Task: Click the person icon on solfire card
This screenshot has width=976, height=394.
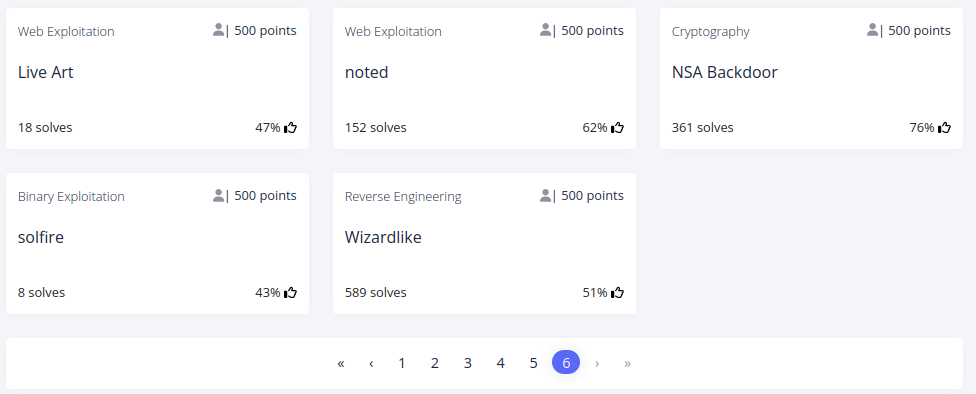Action: click(218, 195)
